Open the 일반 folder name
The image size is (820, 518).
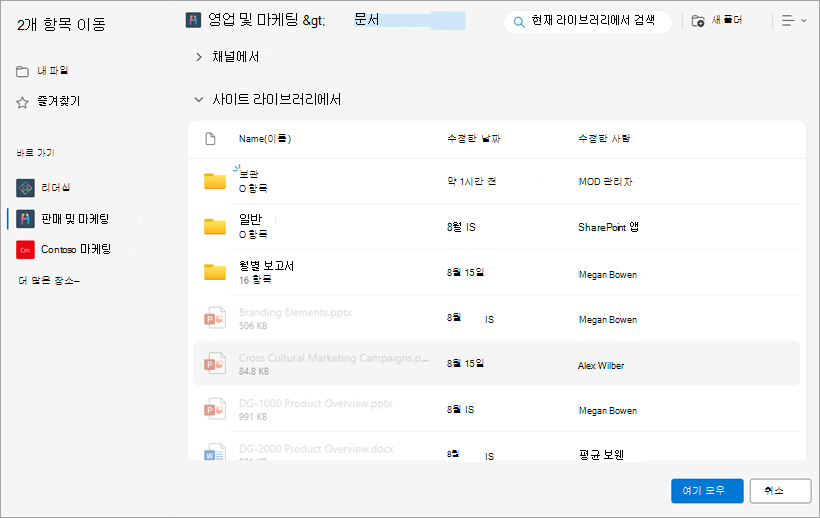click(x=250, y=220)
